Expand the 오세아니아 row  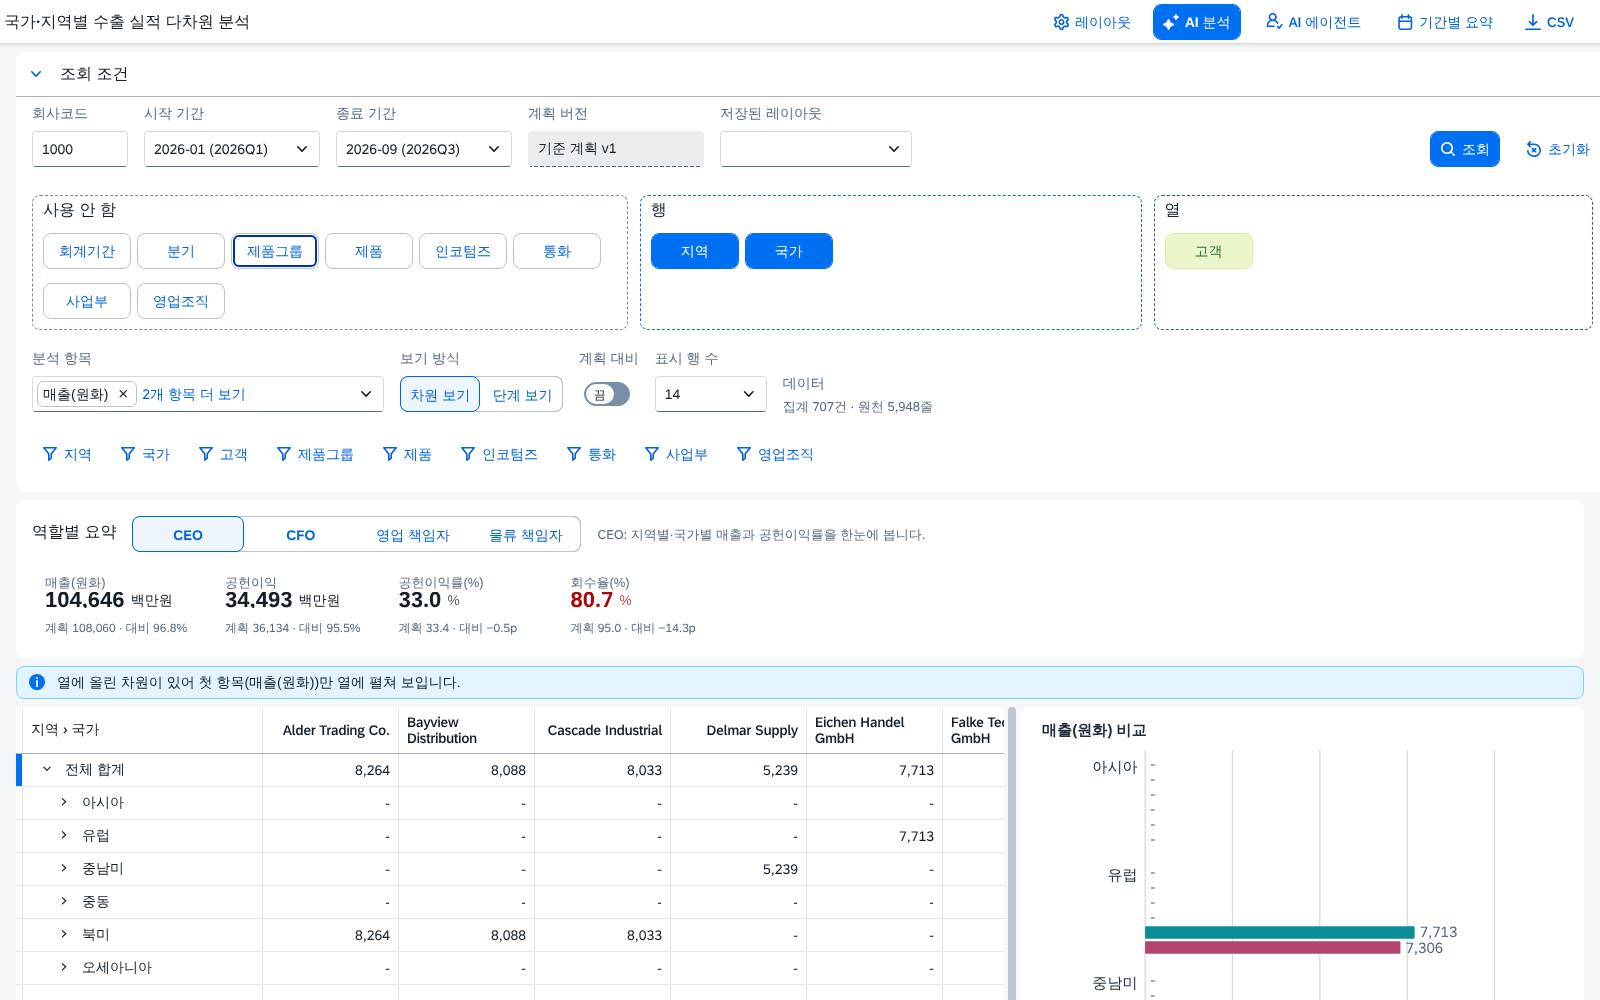pos(63,967)
